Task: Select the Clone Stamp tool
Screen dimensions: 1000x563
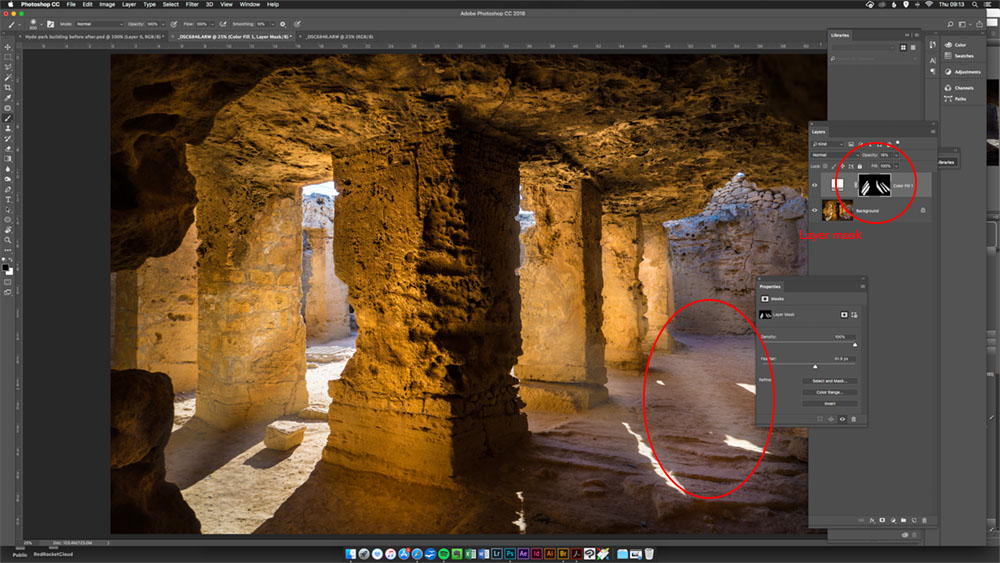Action: point(8,128)
